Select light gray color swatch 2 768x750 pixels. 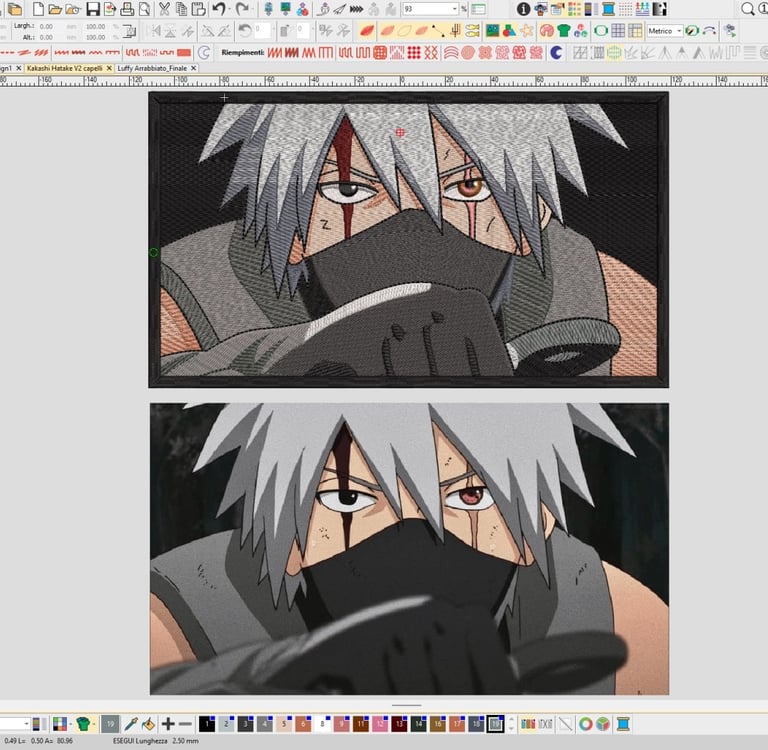point(226,724)
